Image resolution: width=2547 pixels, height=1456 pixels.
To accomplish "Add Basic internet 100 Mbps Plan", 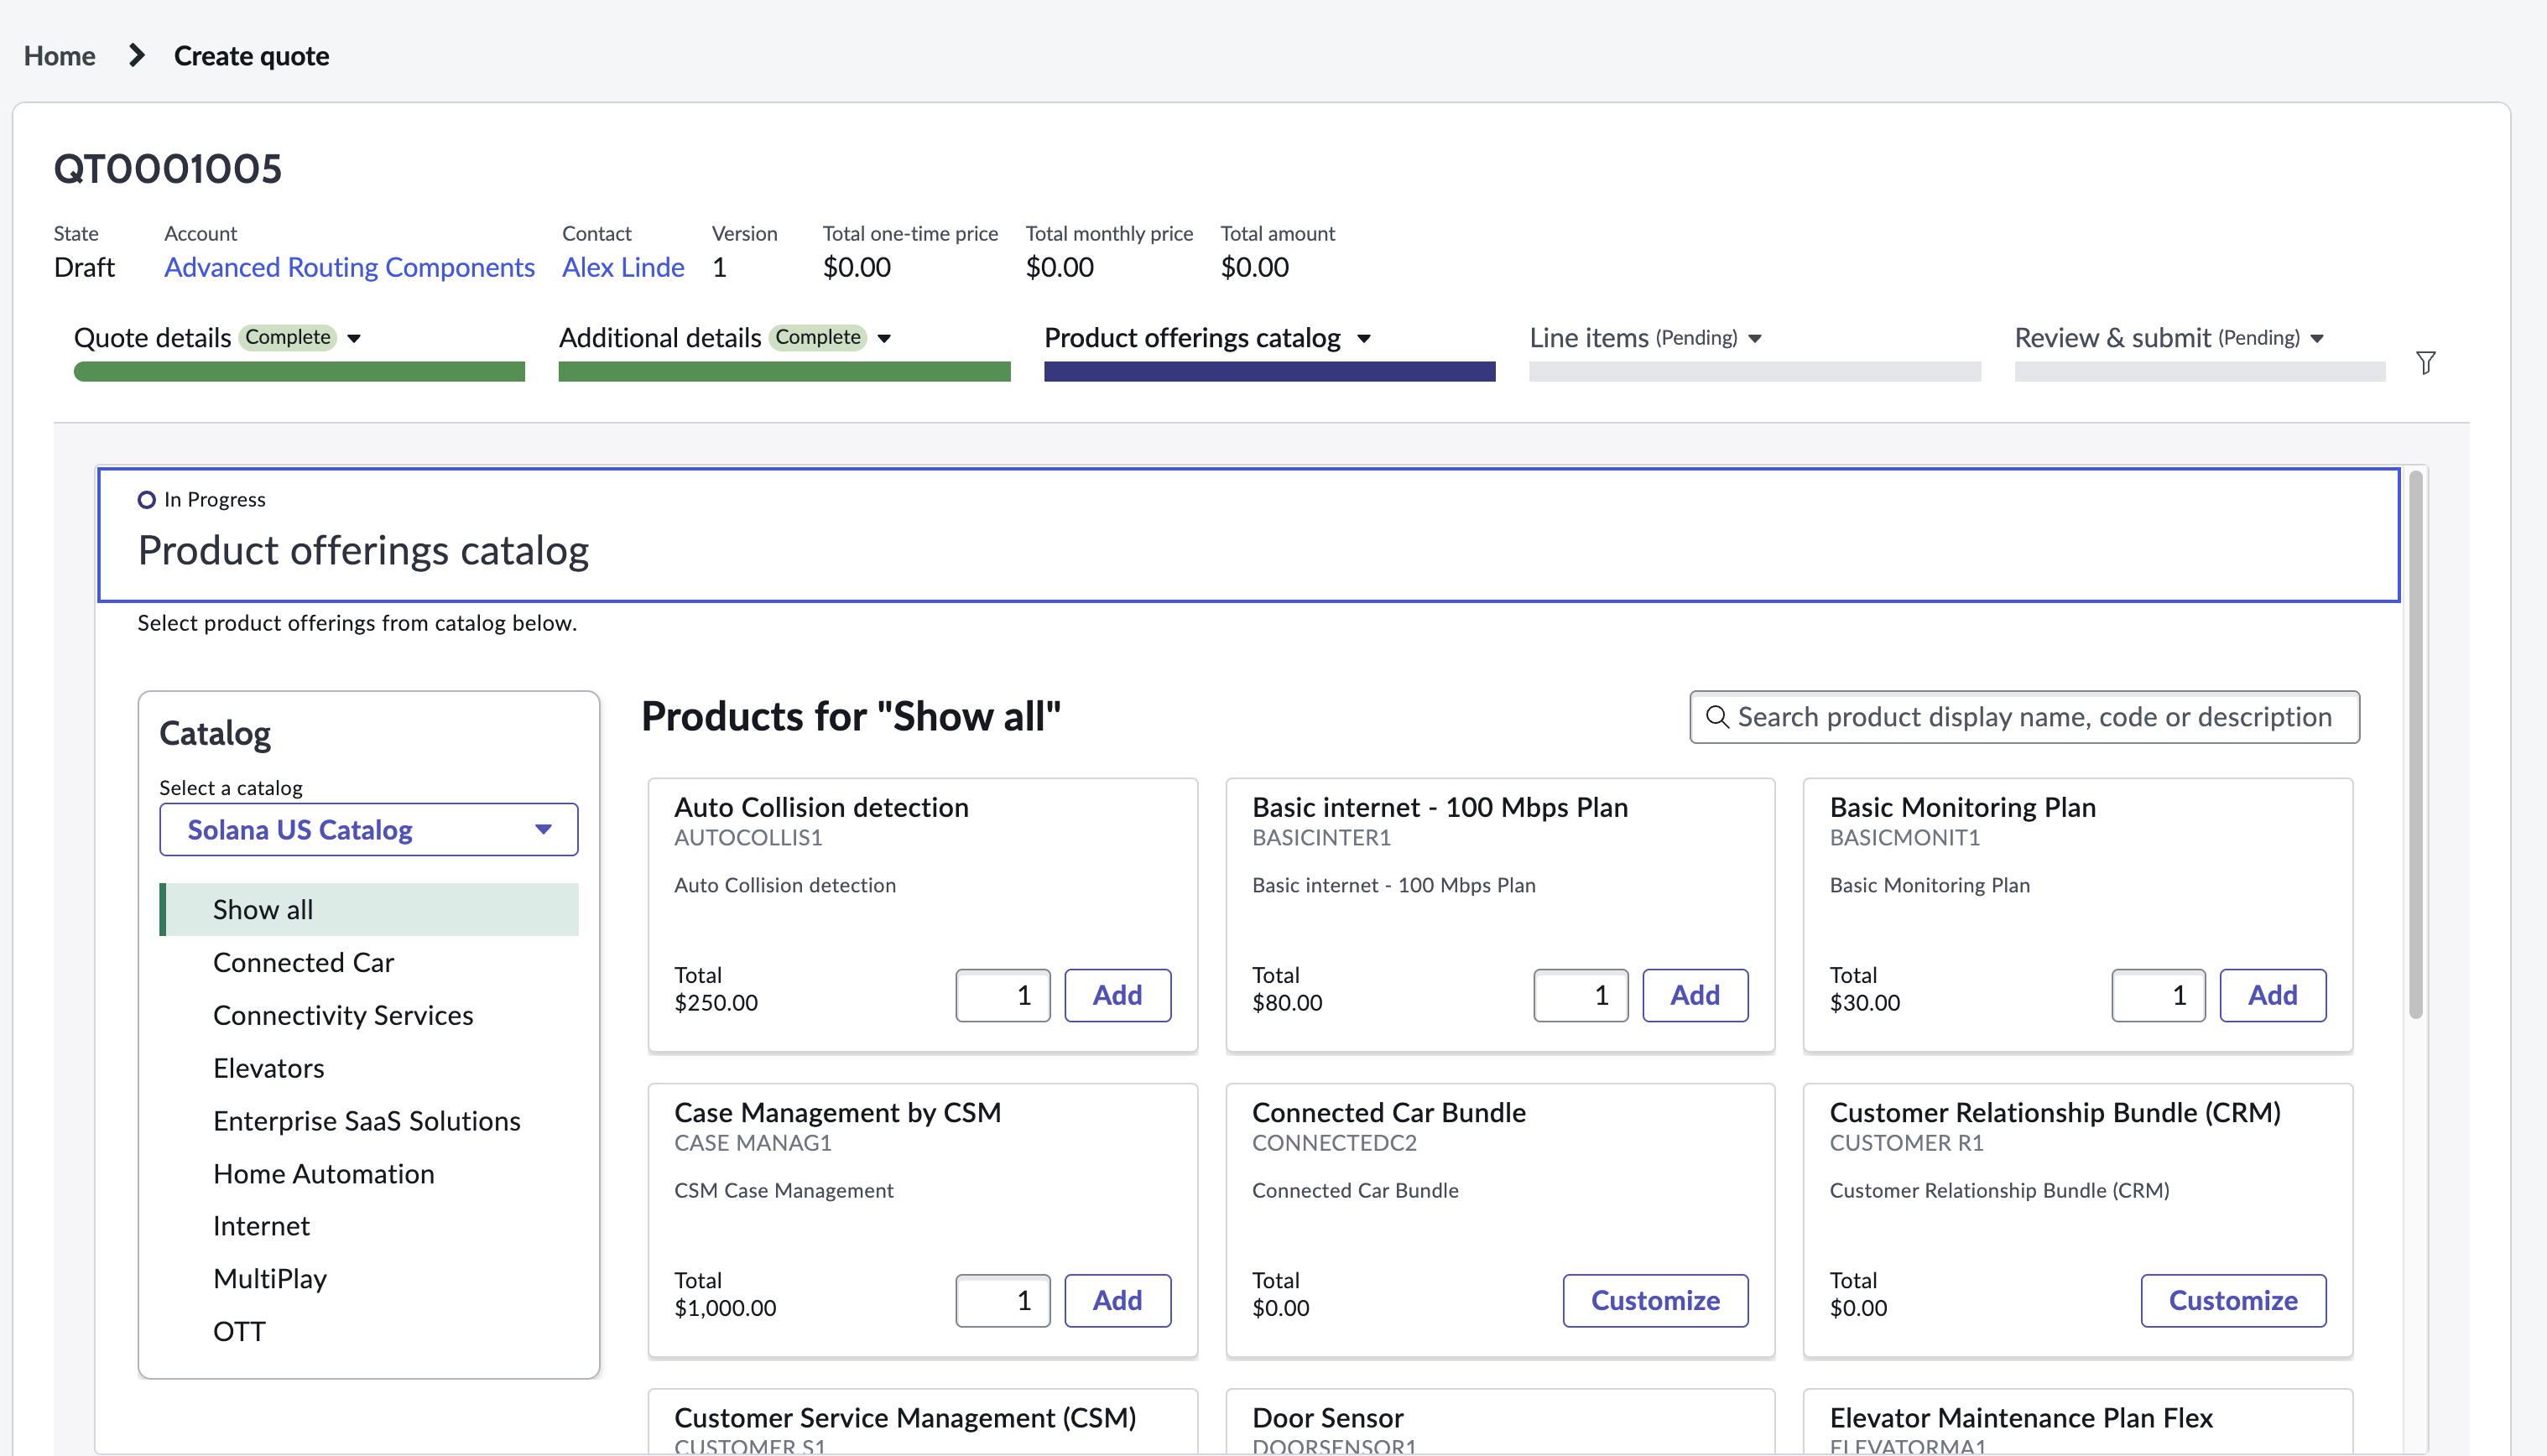I will coord(1695,995).
